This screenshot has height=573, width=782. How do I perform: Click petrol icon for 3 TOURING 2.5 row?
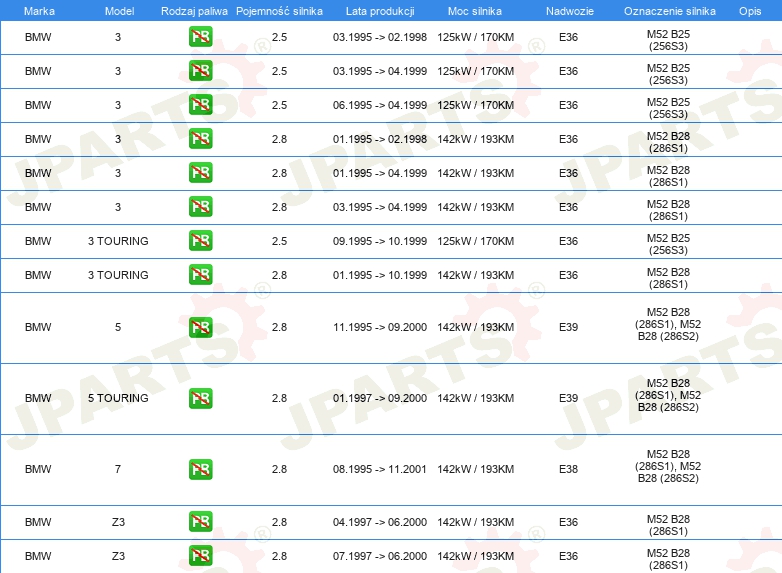[200, 240]
